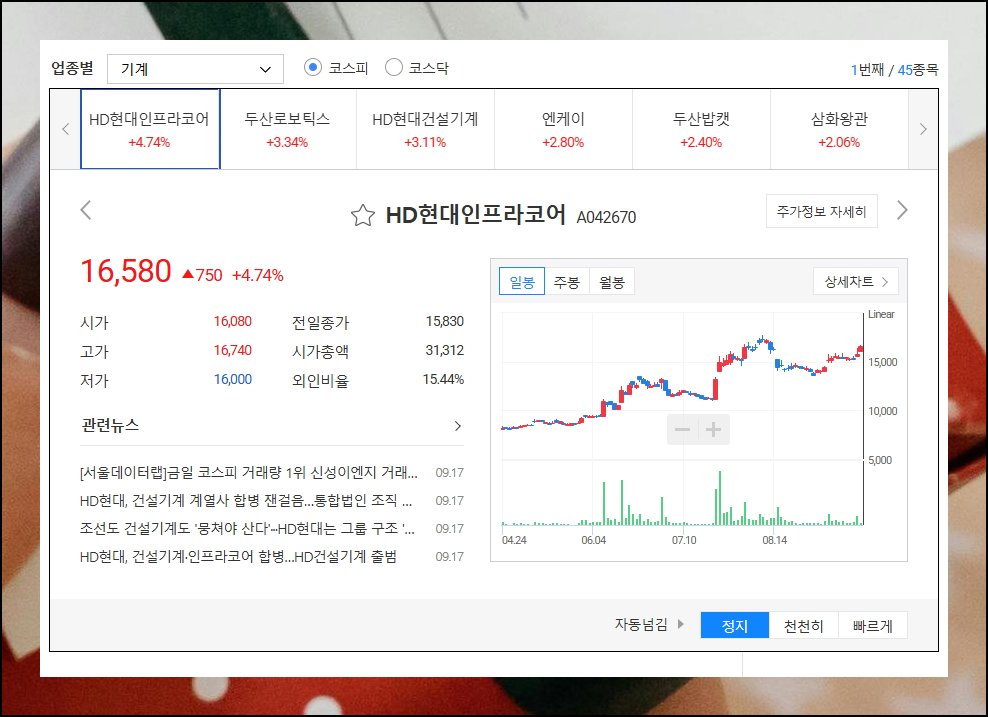Screen dimensions: 988x717
Task: Click 시가 value 16,080
Action: 233,321
